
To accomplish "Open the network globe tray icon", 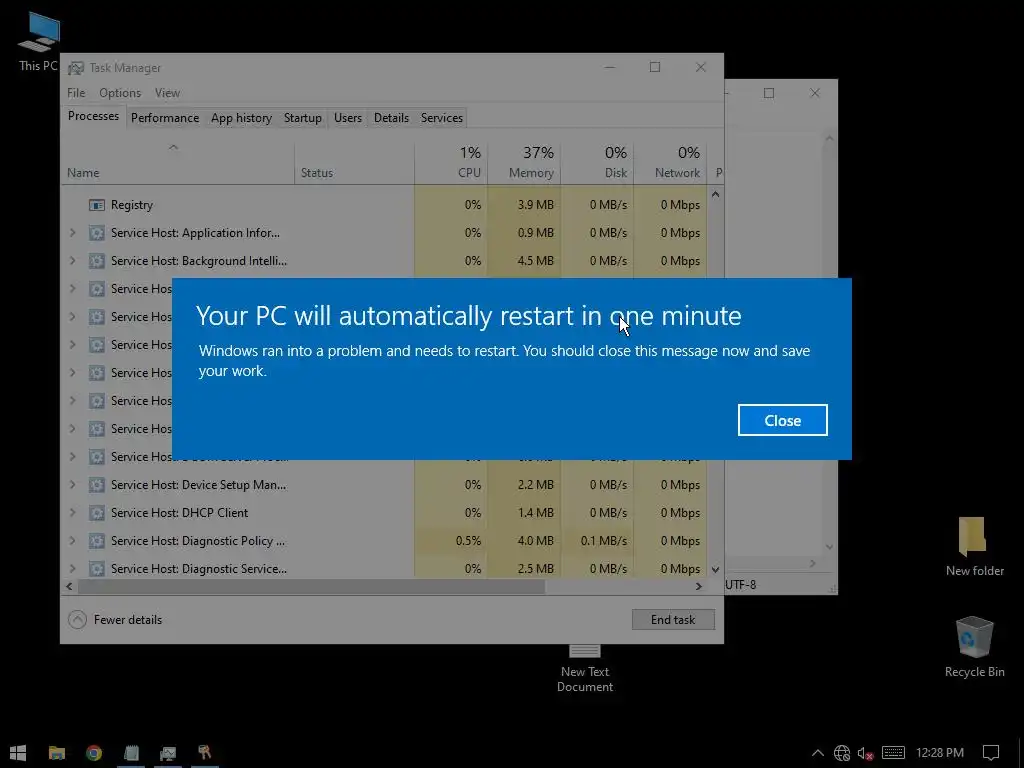I will (842, 753).
